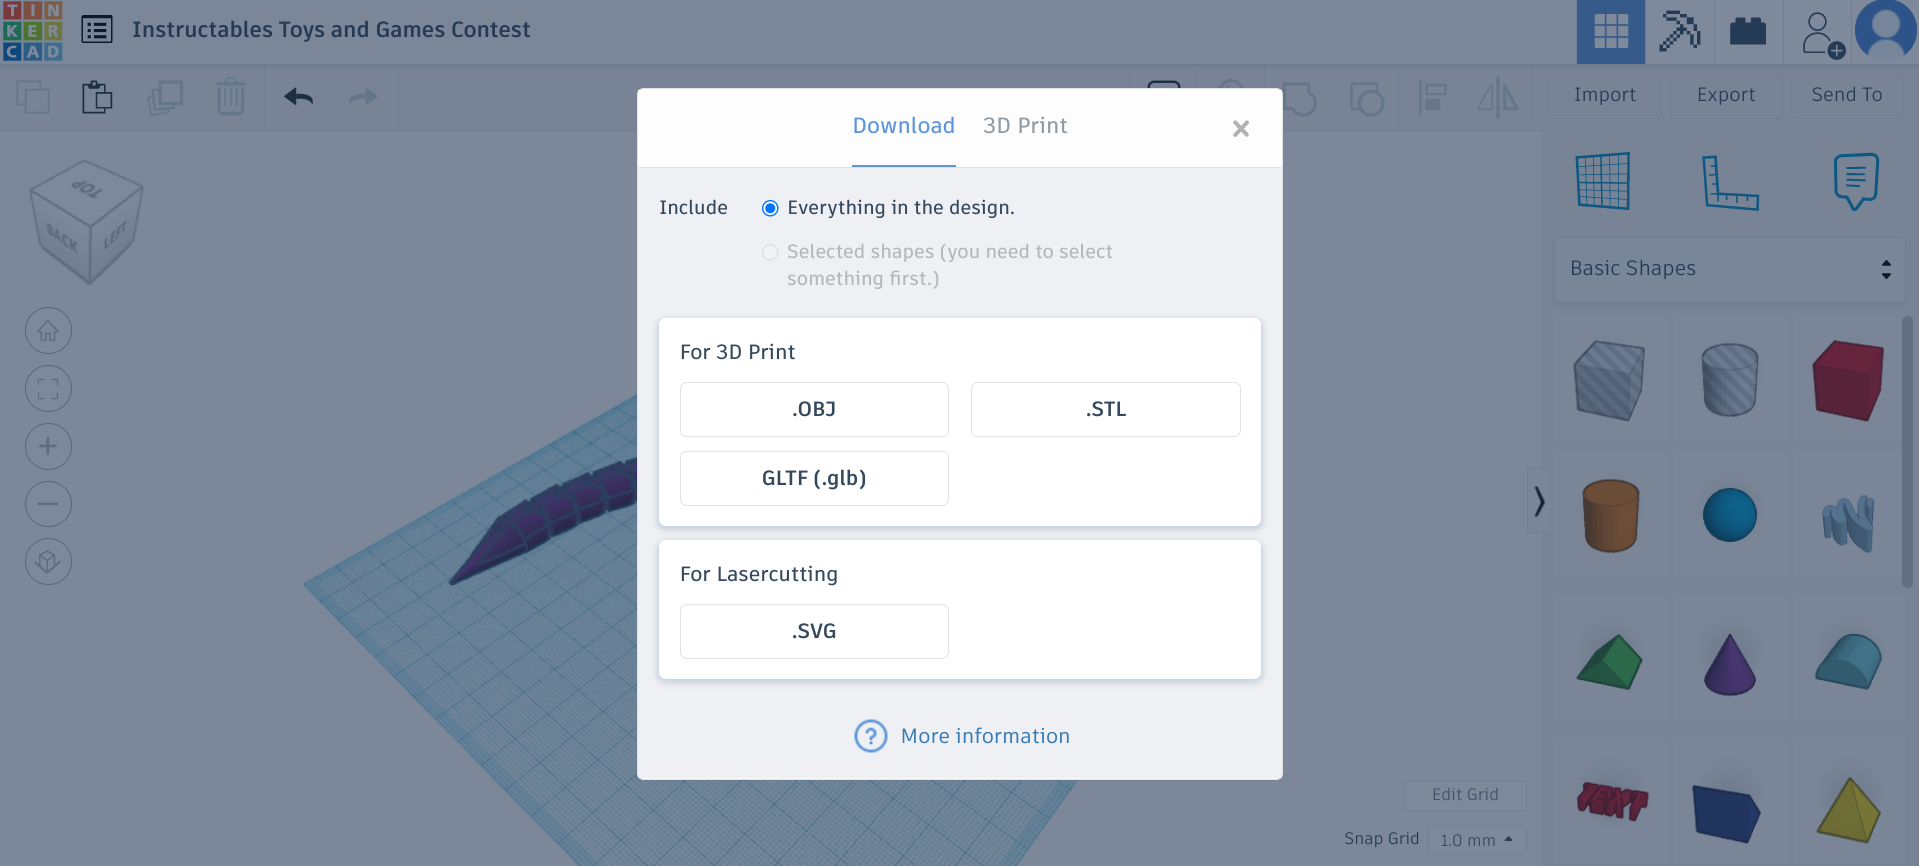Viewport: 1919px width, 866px height.
Task: Click the home view button
Action: click(48, 331)
